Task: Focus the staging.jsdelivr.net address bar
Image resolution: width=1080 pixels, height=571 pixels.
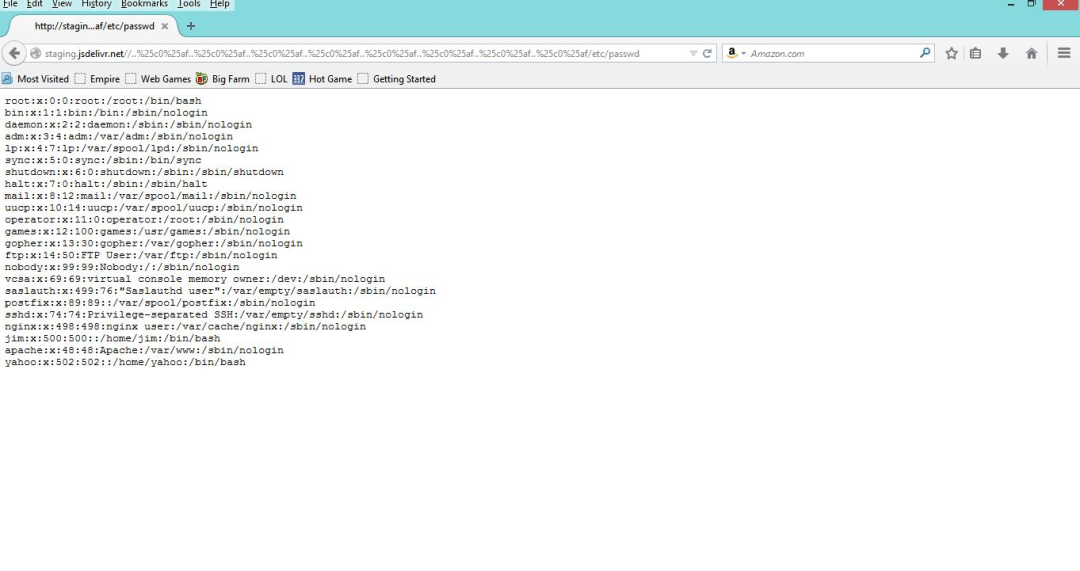Action: pyautogui.click(x=365, y=53)
